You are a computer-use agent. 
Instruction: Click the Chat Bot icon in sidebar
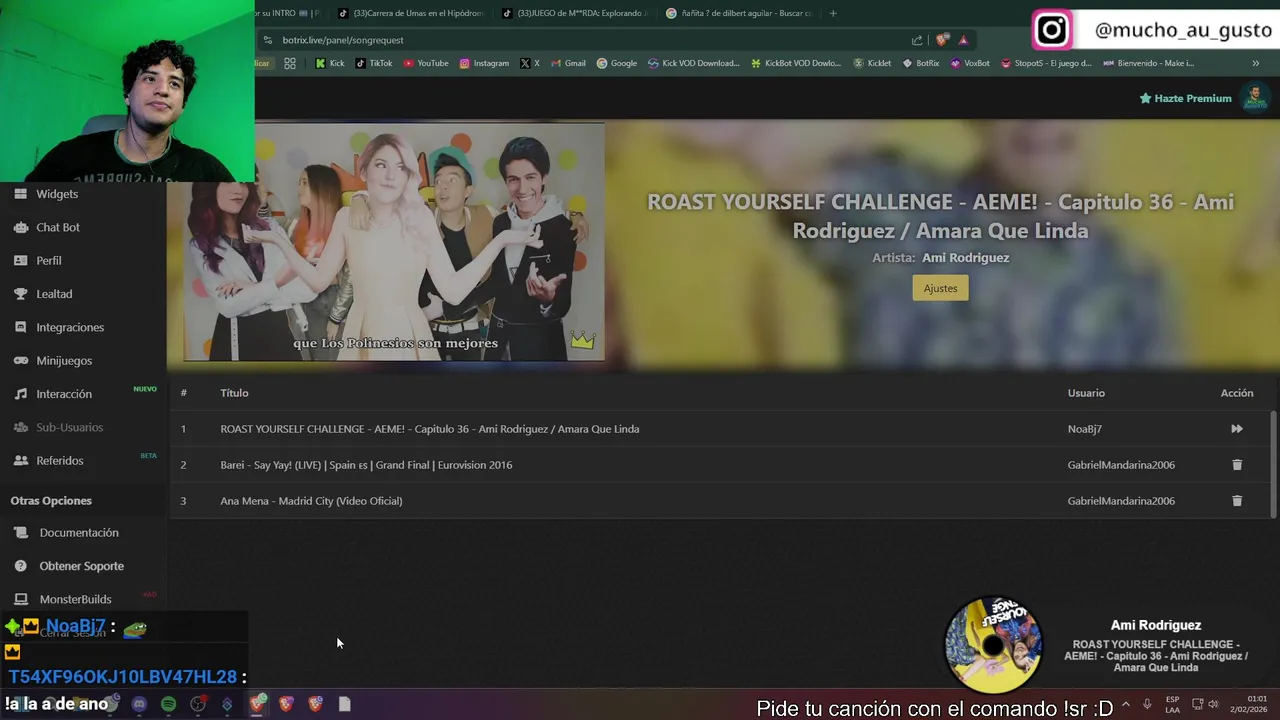point(20,227)
